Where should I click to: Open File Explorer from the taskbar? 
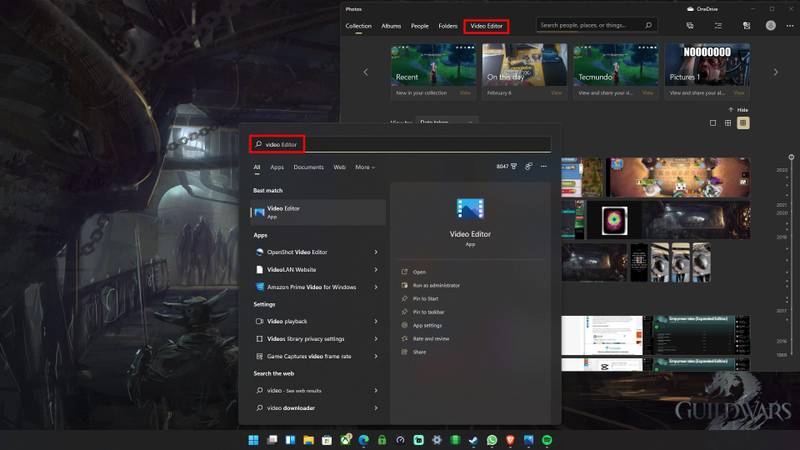308,440
